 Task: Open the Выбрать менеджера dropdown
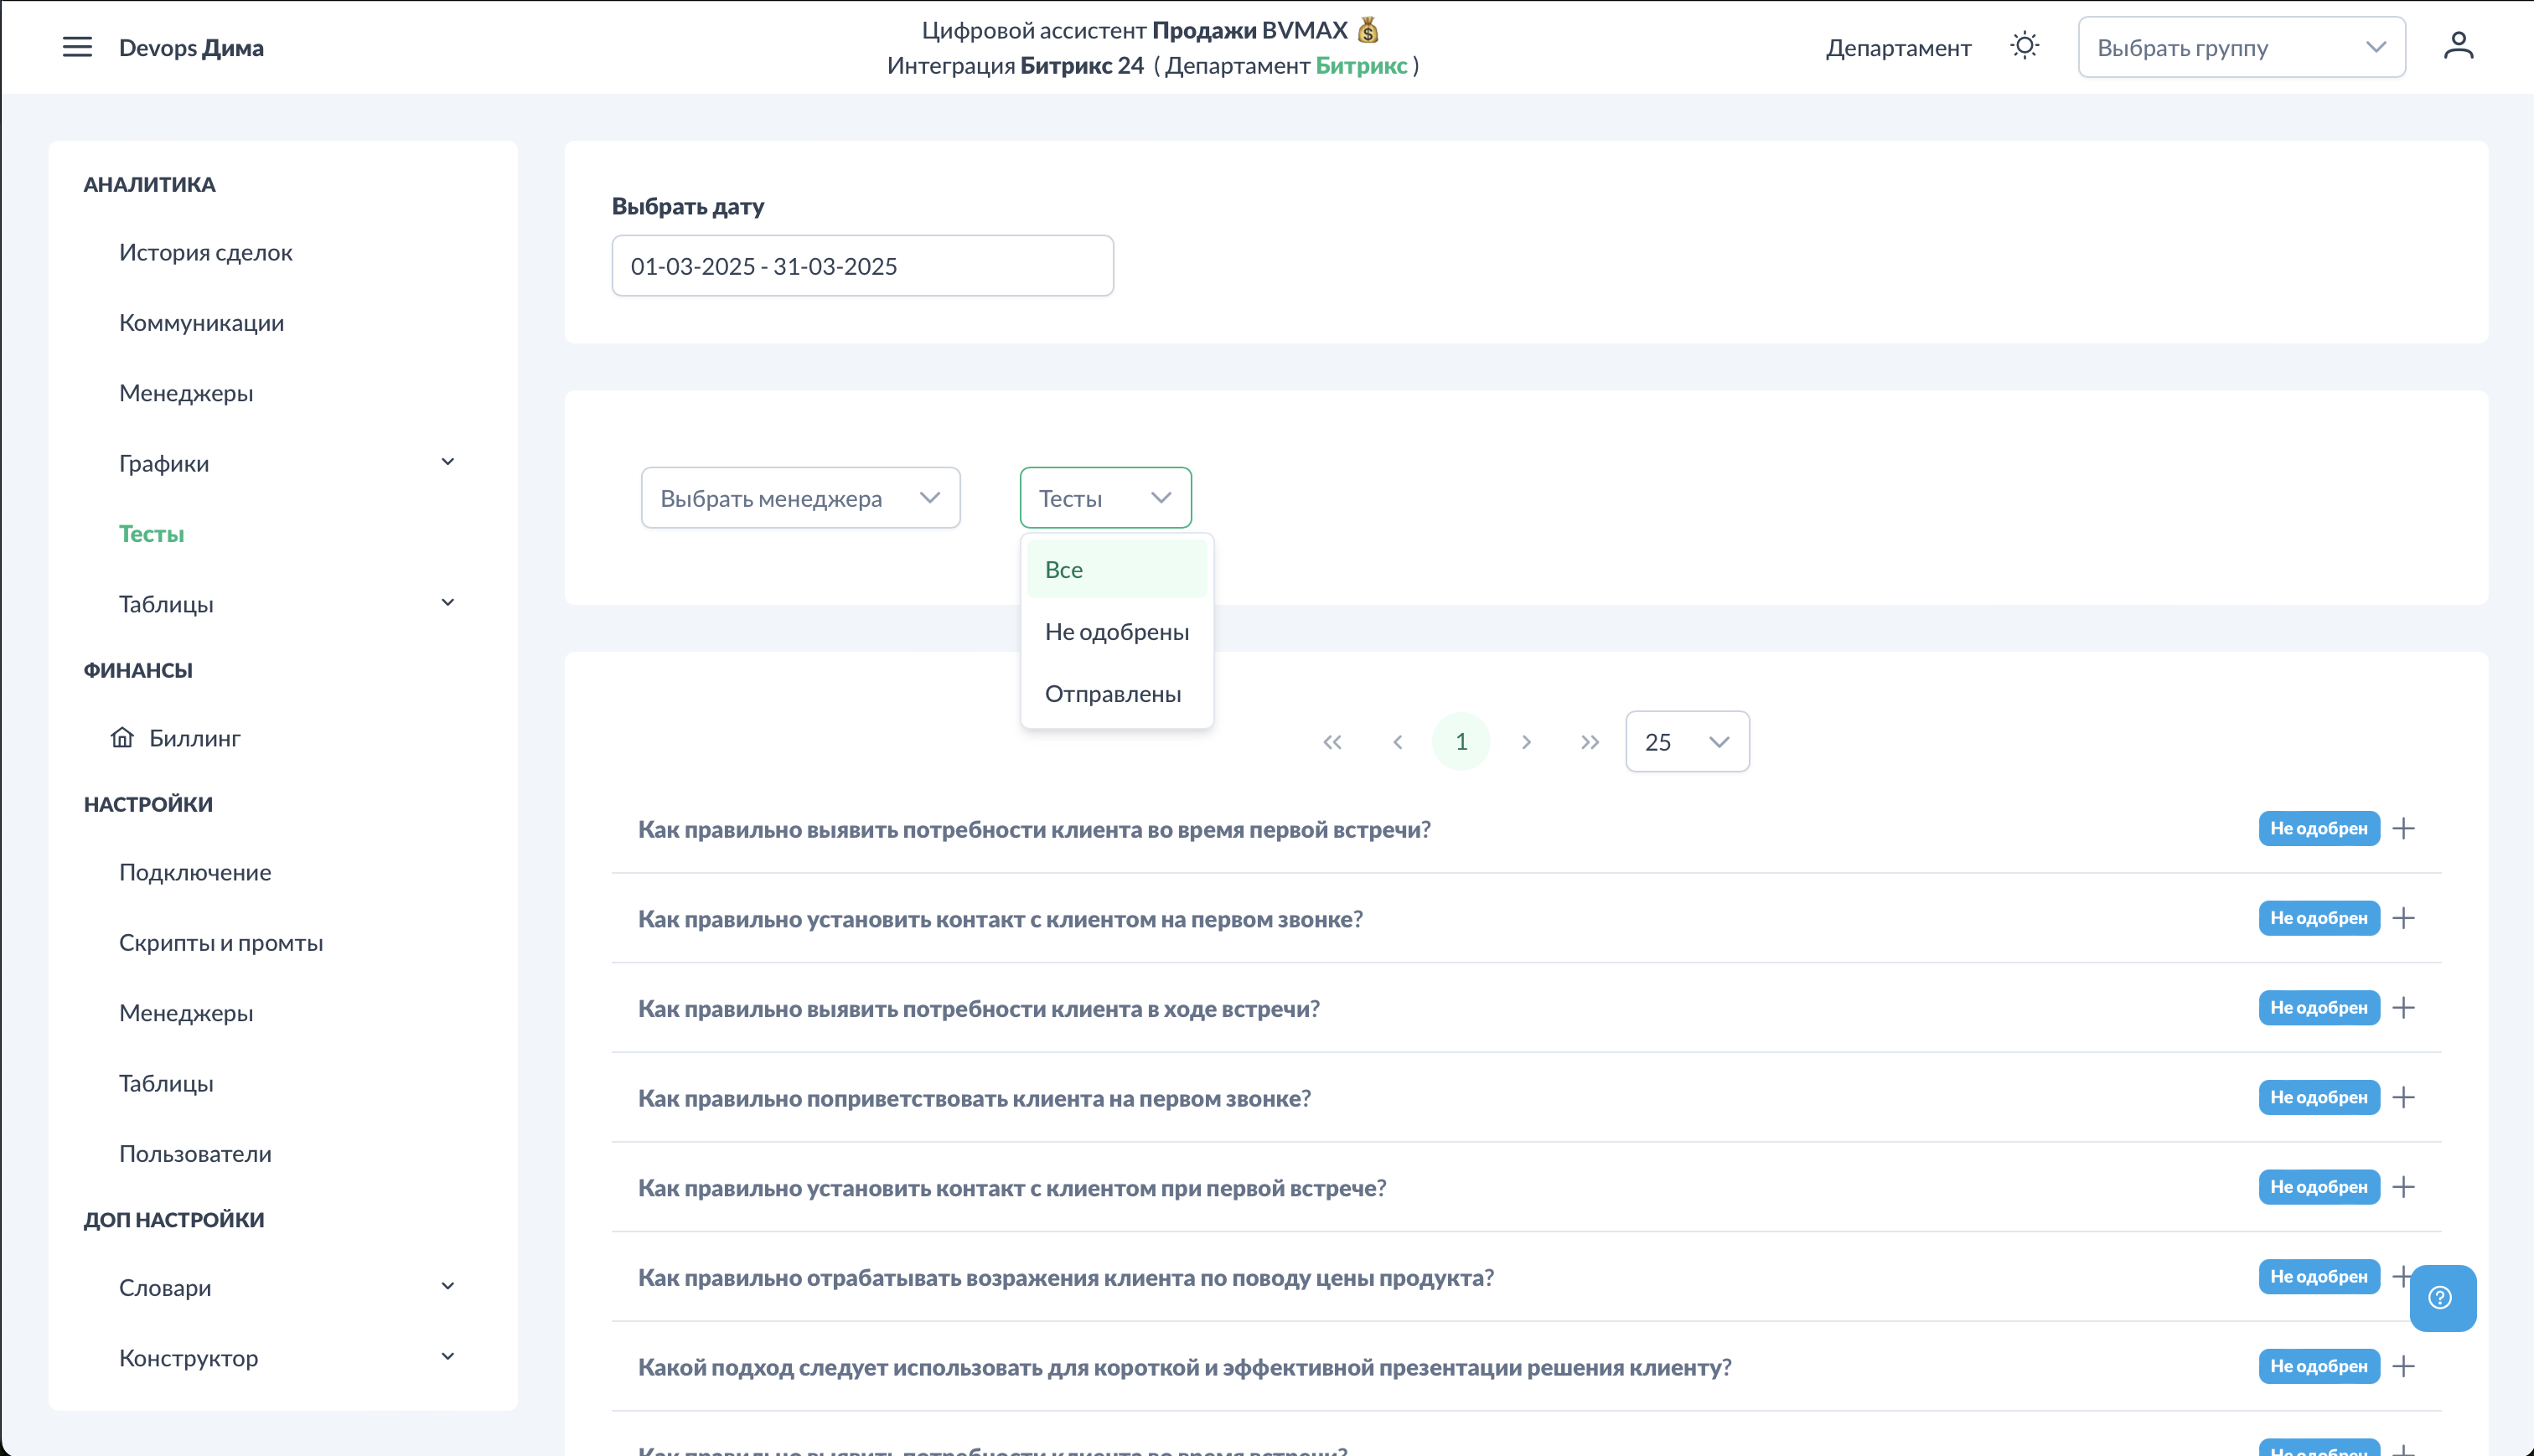pyautogui.click(x=800, y=498)
